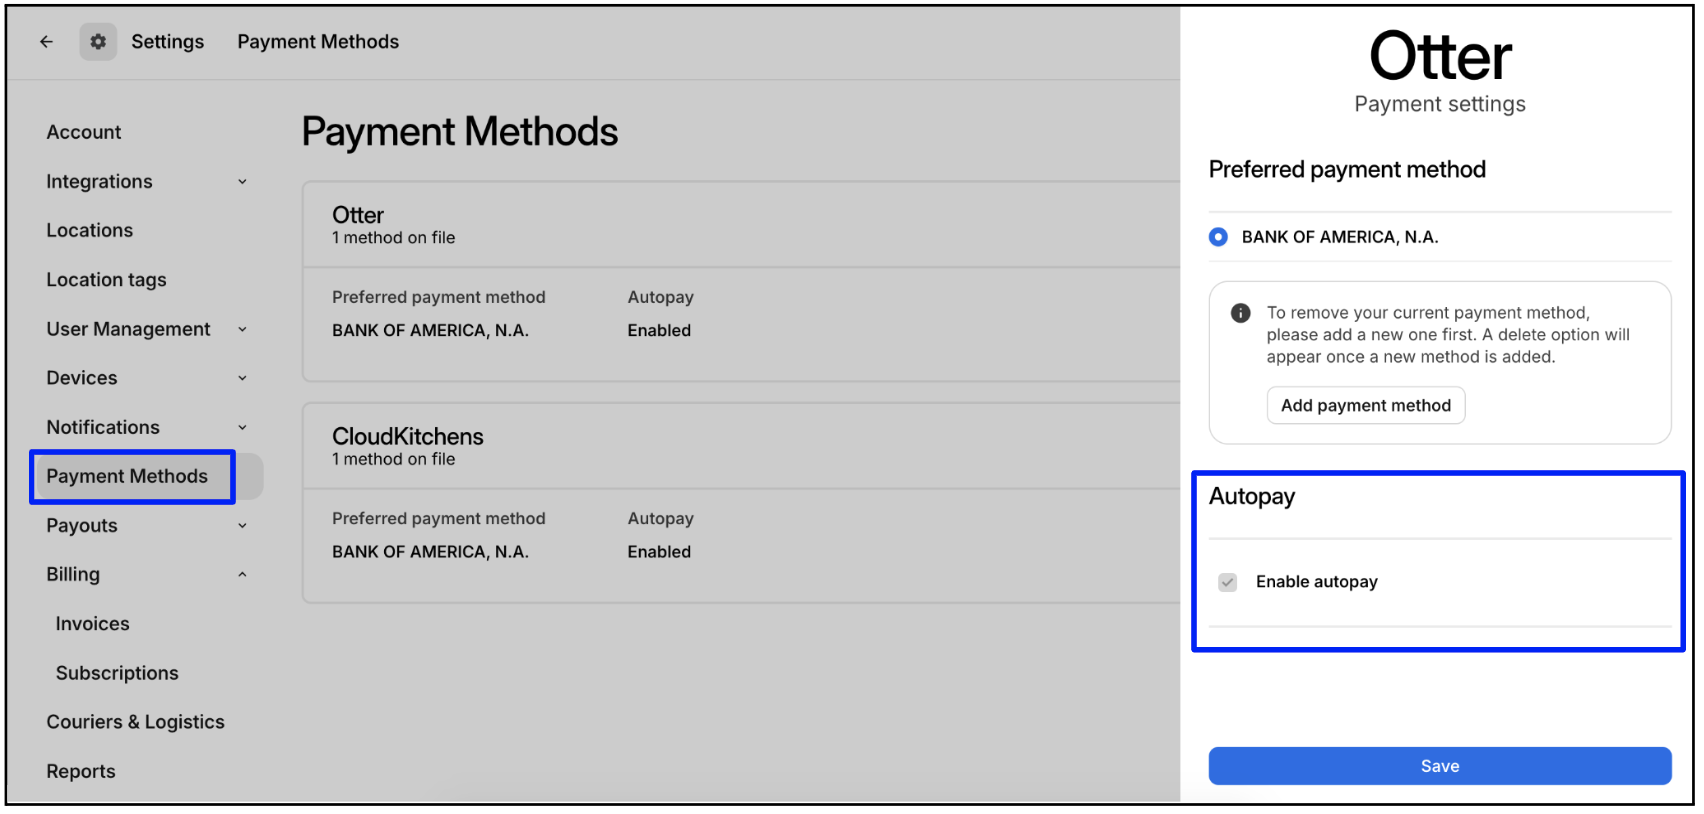Open Reports in the sidebar

click(x=81, y=771)
